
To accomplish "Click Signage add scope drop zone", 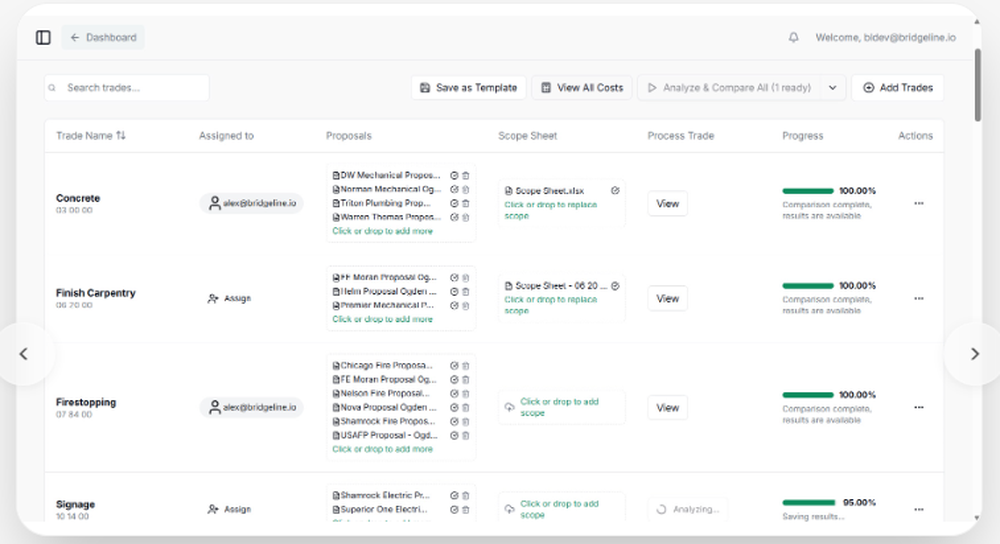I will tap(562, 509).
